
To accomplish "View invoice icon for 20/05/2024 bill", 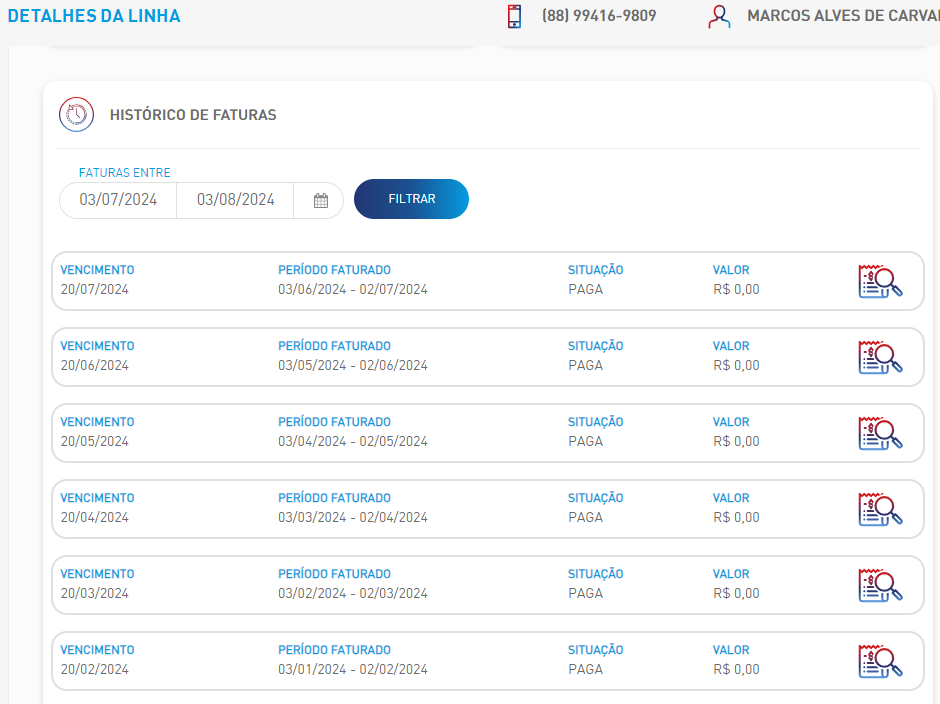I will pos(880,434).
